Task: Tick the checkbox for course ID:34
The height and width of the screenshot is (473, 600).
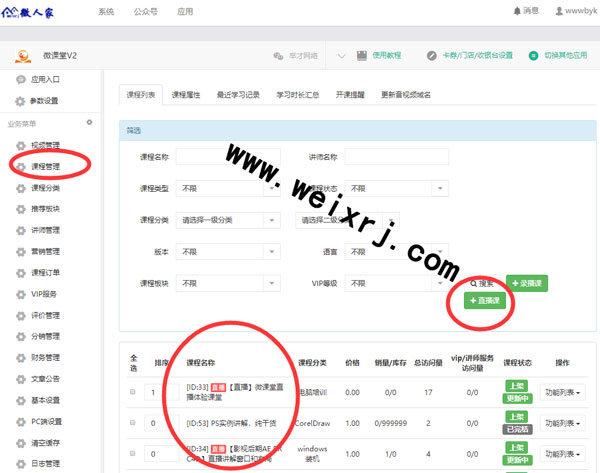Action: [x=132, y=453]
